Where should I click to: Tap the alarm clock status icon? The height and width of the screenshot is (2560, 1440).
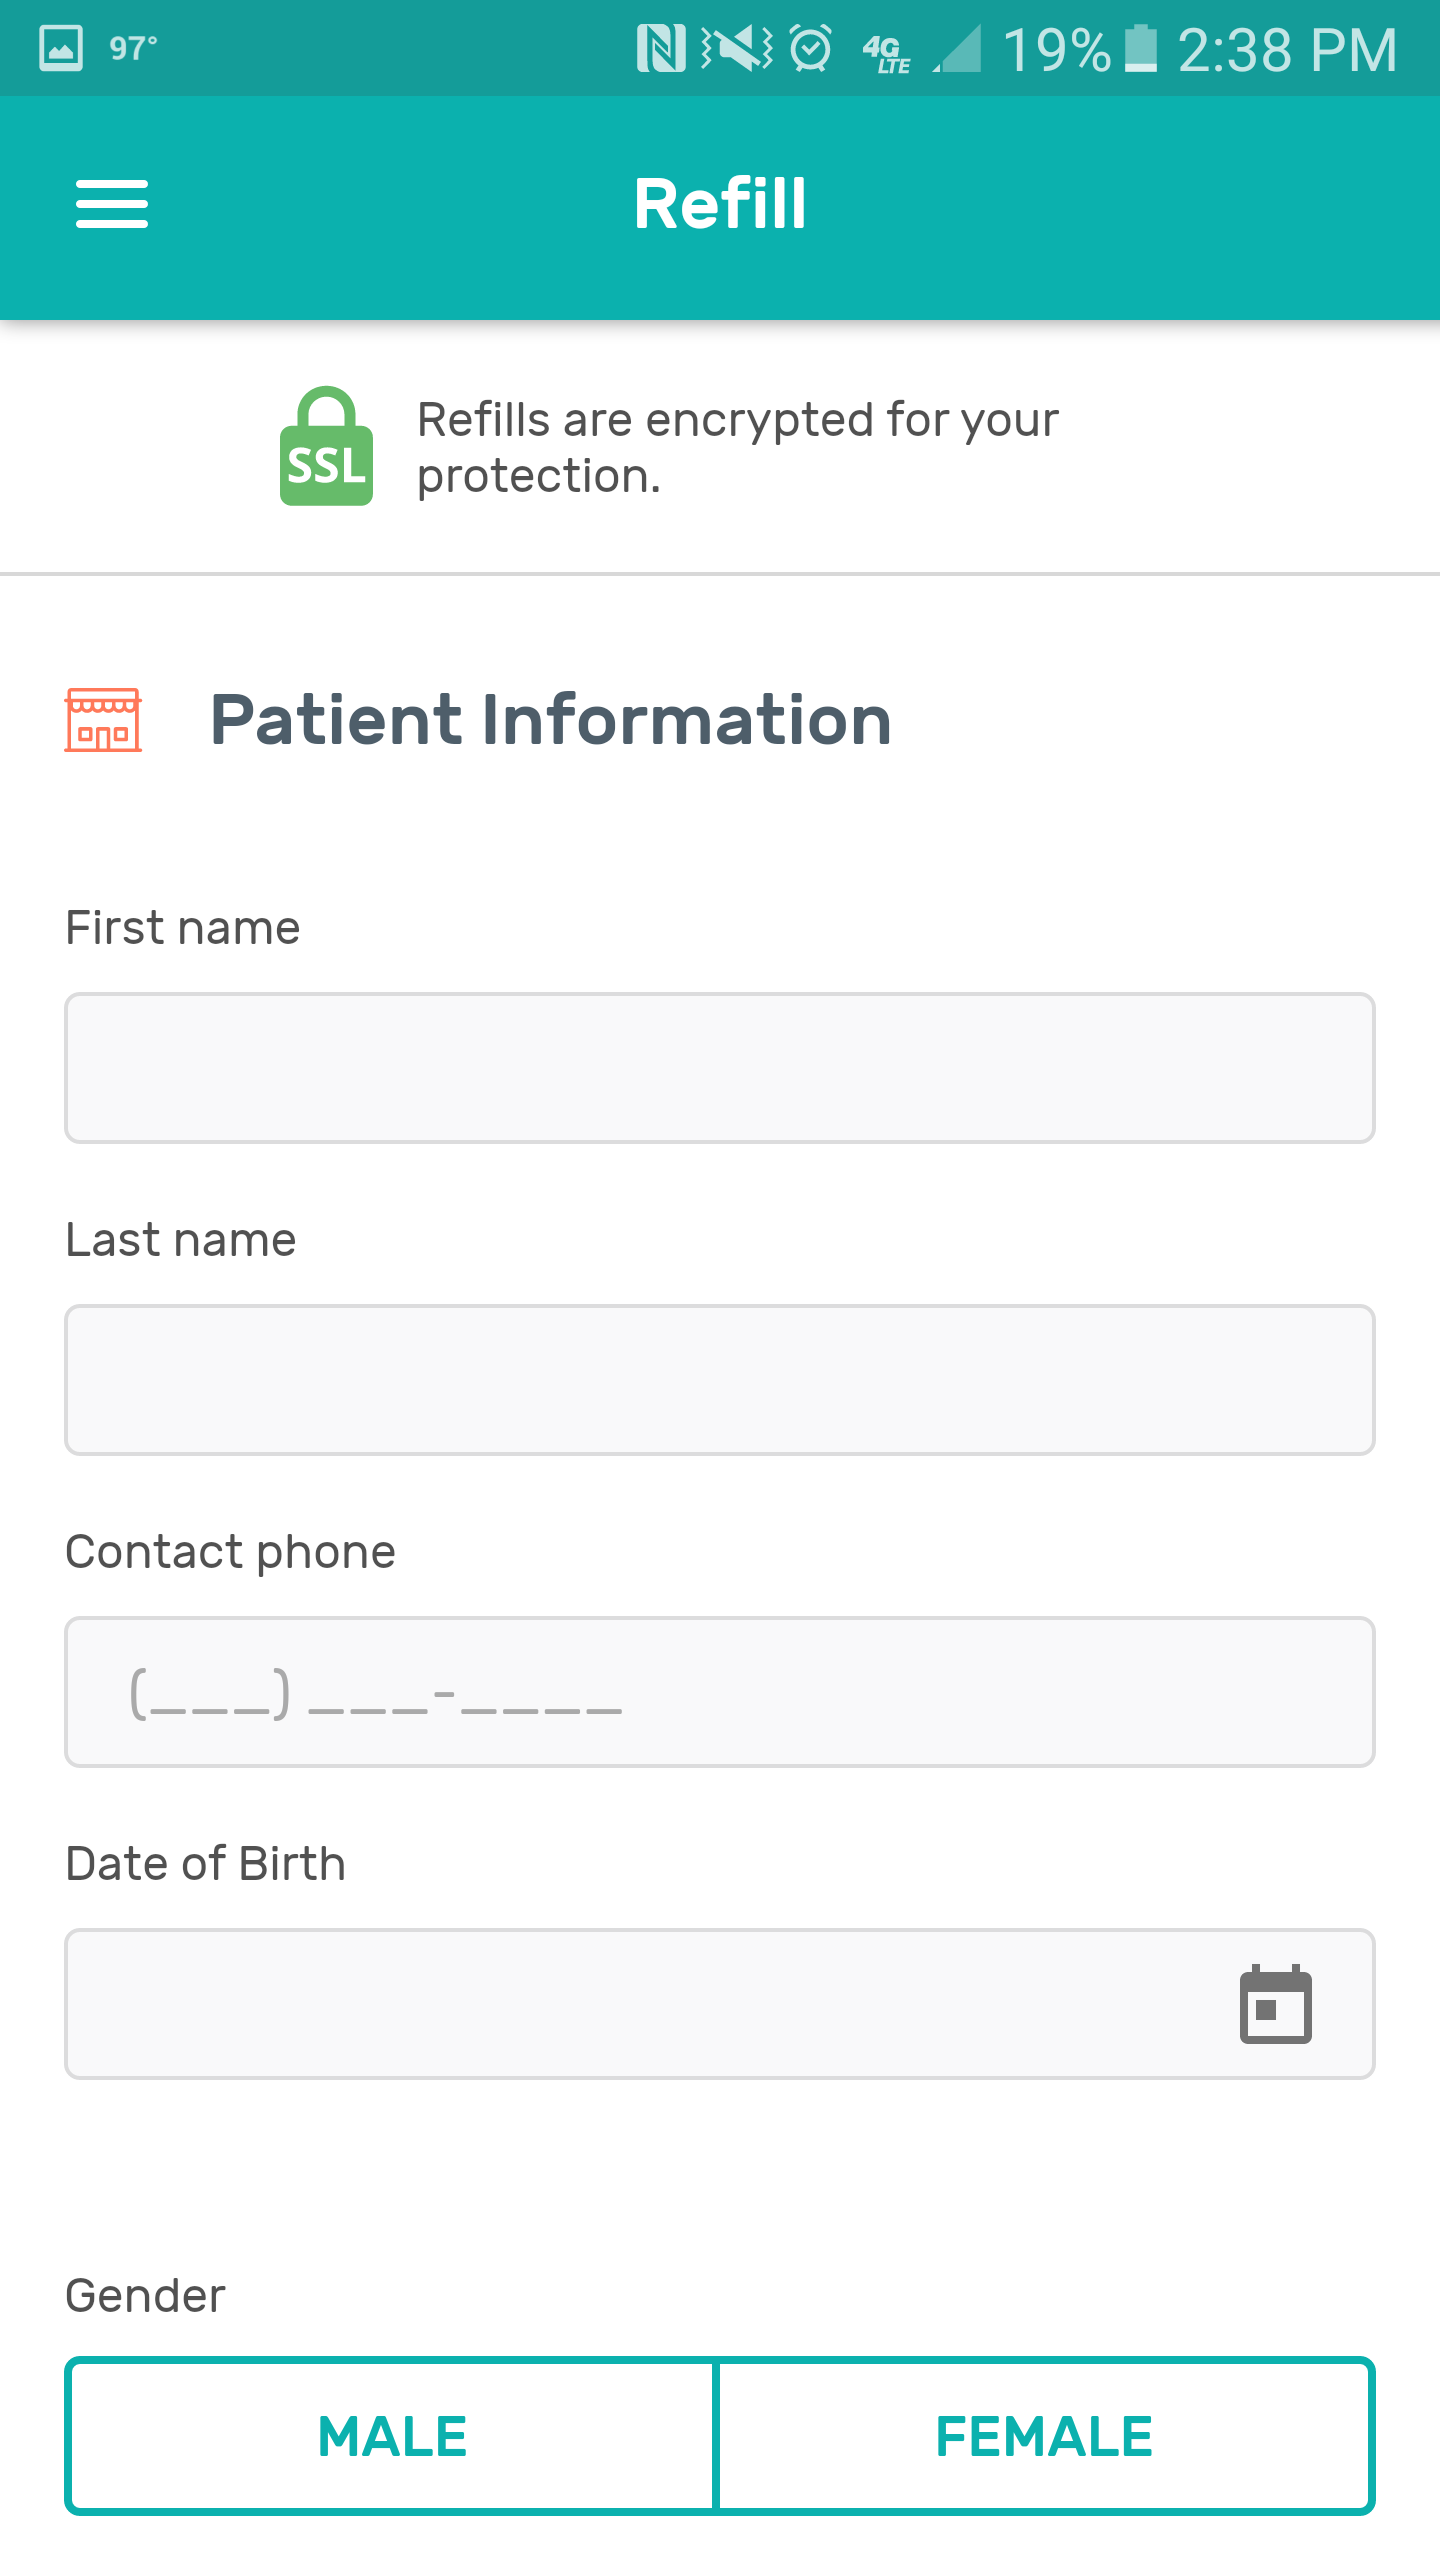810,48
